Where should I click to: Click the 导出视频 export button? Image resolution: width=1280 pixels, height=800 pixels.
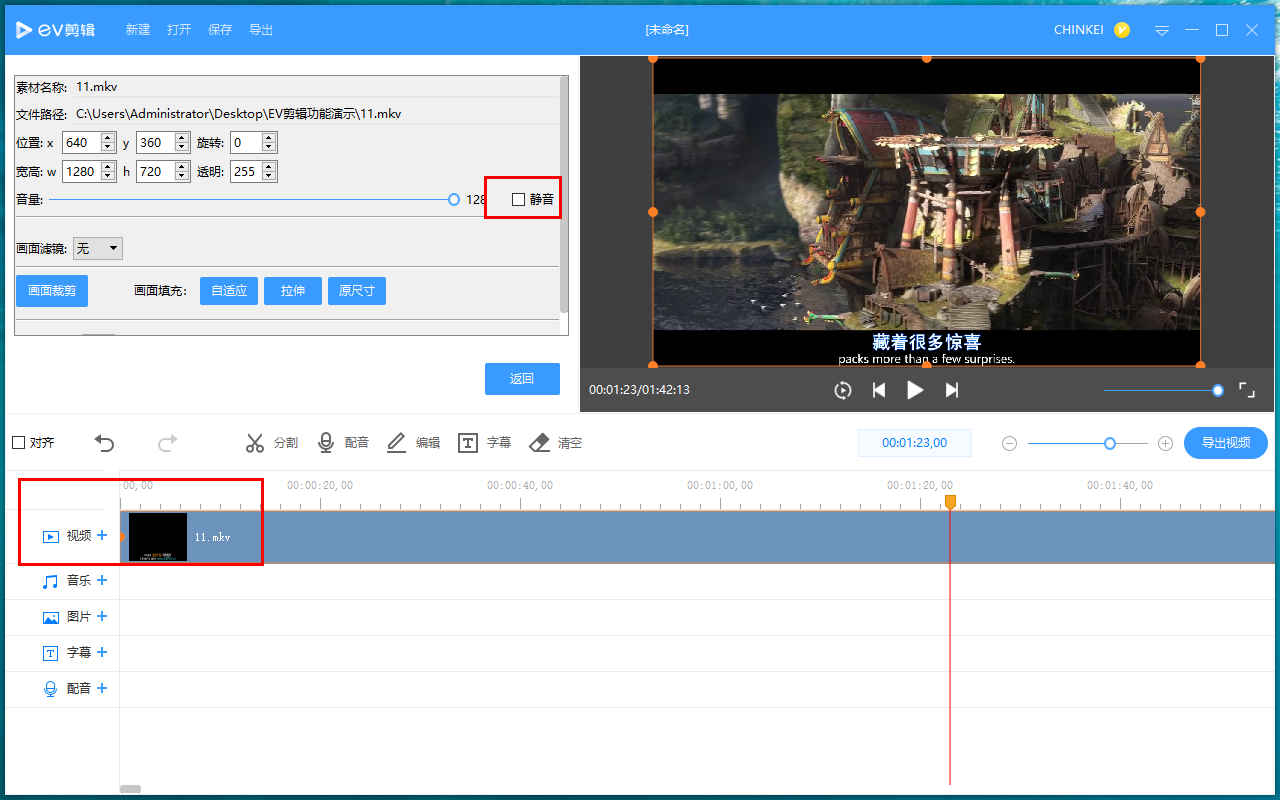click(x=1225, y=443)
